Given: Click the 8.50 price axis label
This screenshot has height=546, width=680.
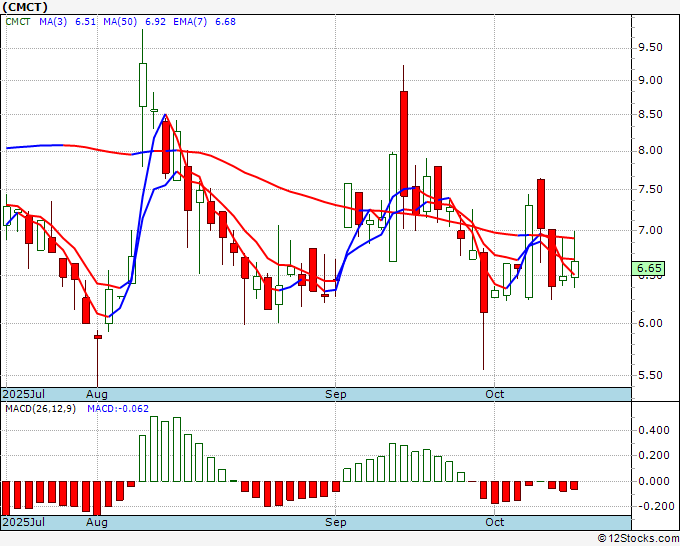Looking at the screenshot, I should coord(650,114).
